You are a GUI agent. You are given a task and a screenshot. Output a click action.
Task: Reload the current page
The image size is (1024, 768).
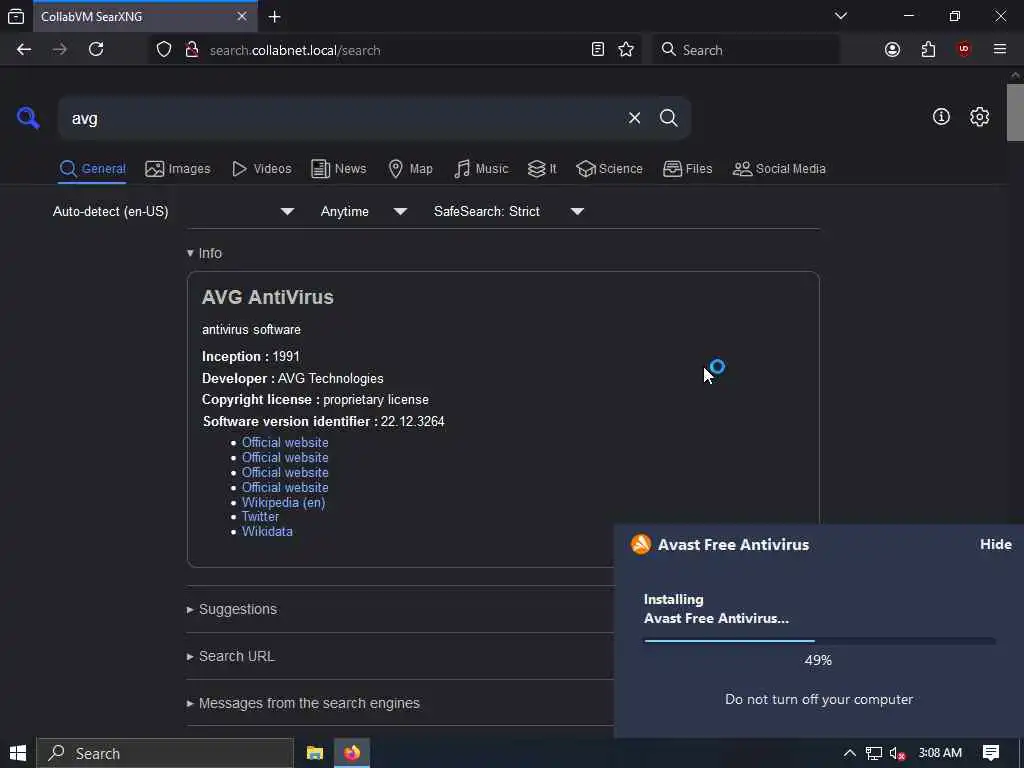[x=96, y=50]
